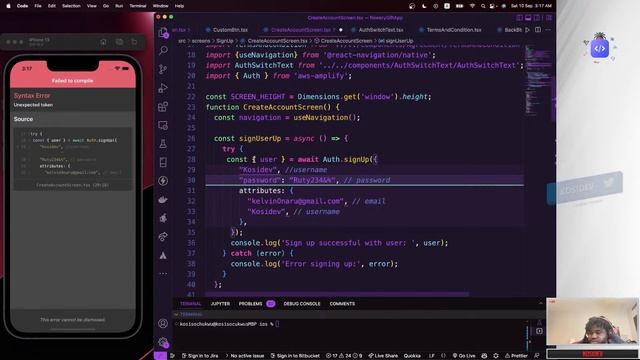The image size is (640, 360).
Task: Toggle the primary side bar layout icon
Action: click(519, 18)
